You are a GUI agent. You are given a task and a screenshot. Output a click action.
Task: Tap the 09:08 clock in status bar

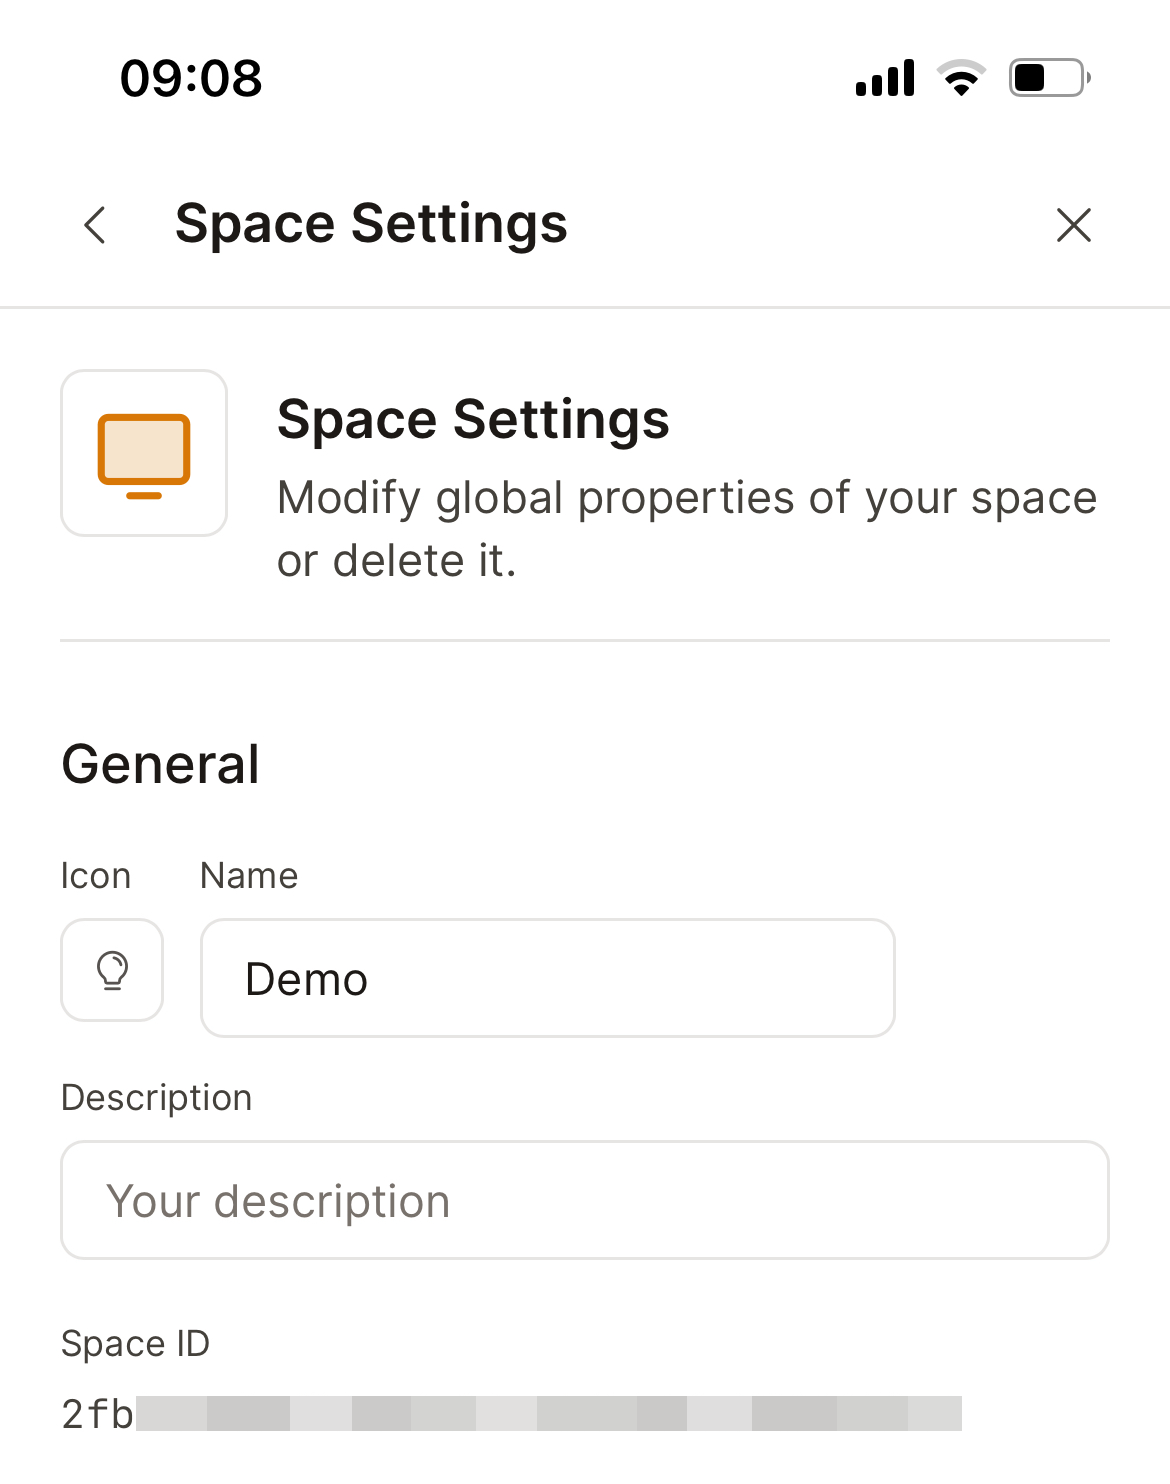point(191,78)
